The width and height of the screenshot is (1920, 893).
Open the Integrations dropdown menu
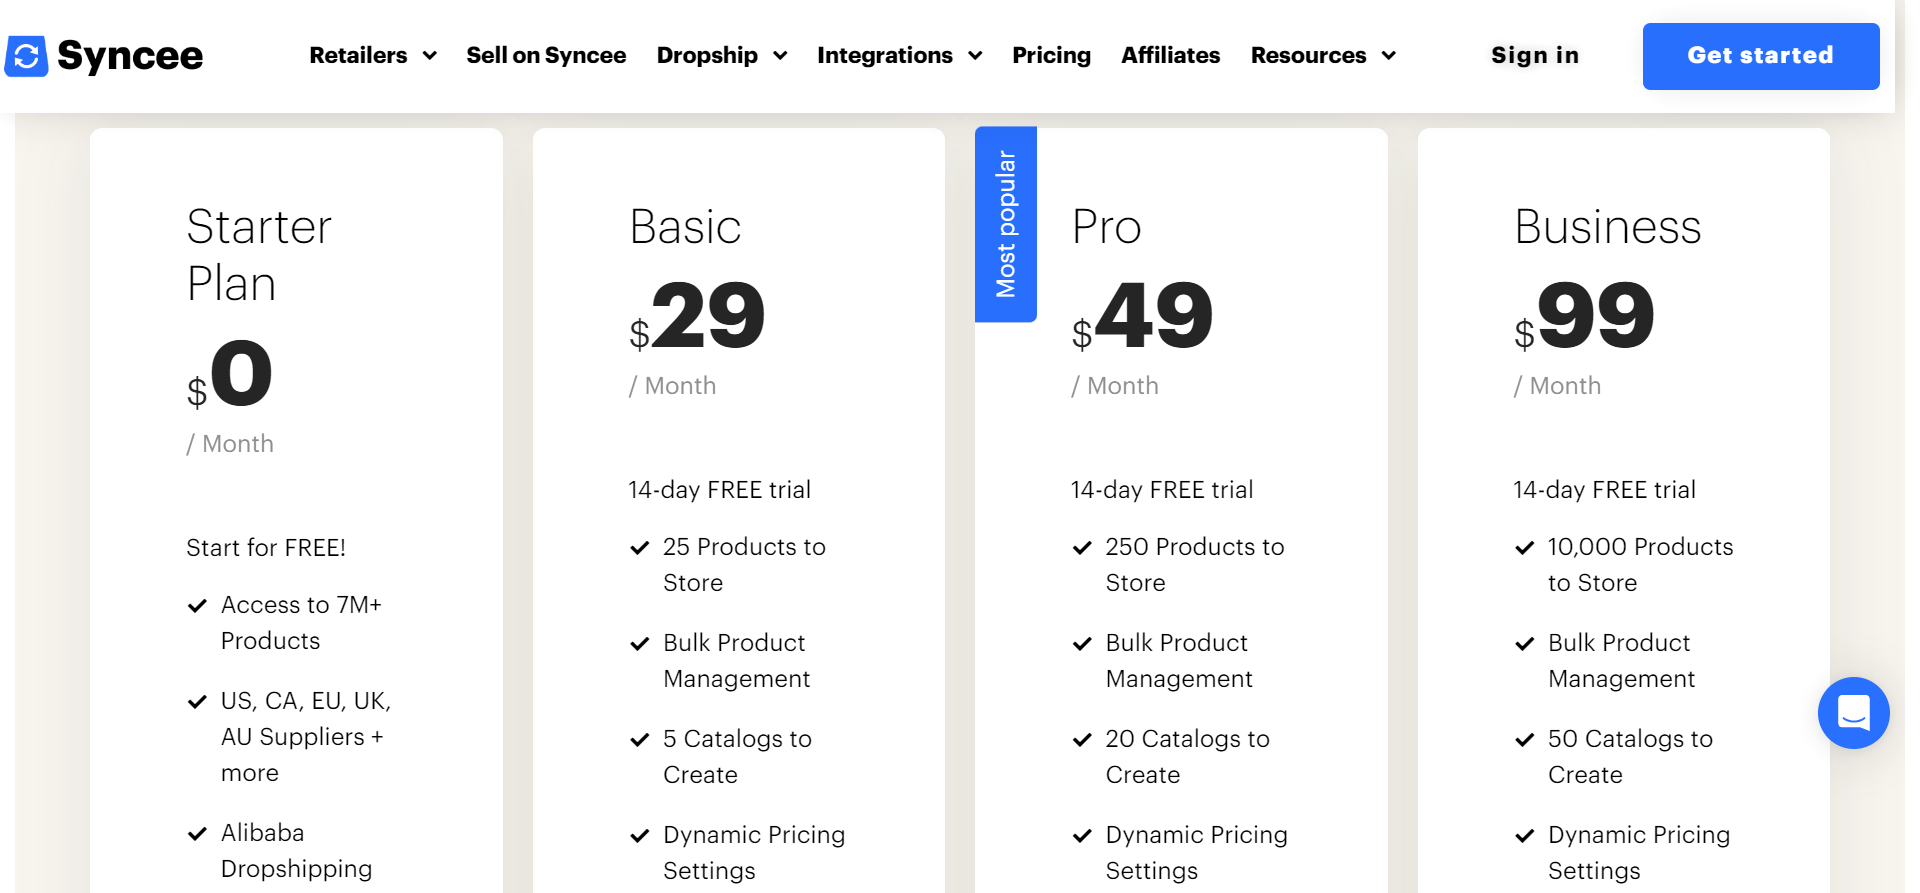(x=899, y=56)
